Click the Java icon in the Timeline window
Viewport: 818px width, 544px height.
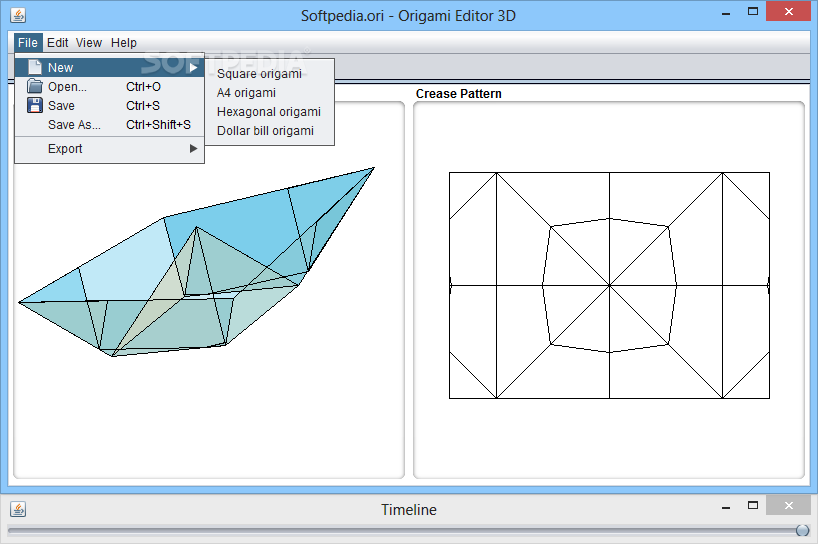pyautogui.click(x=18, y=509)
